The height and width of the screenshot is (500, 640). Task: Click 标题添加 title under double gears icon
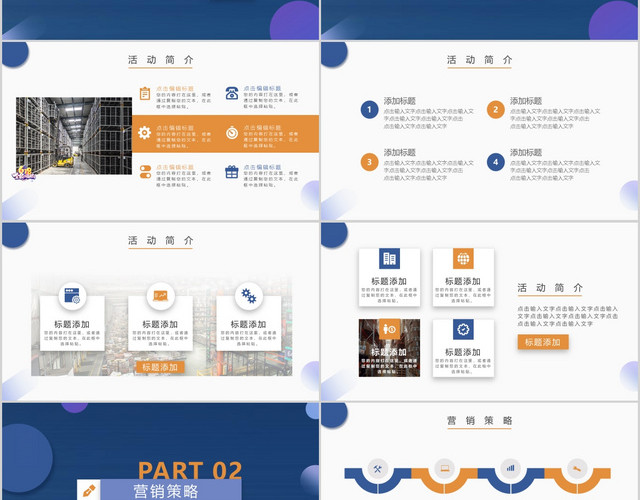tap(249, 324)
